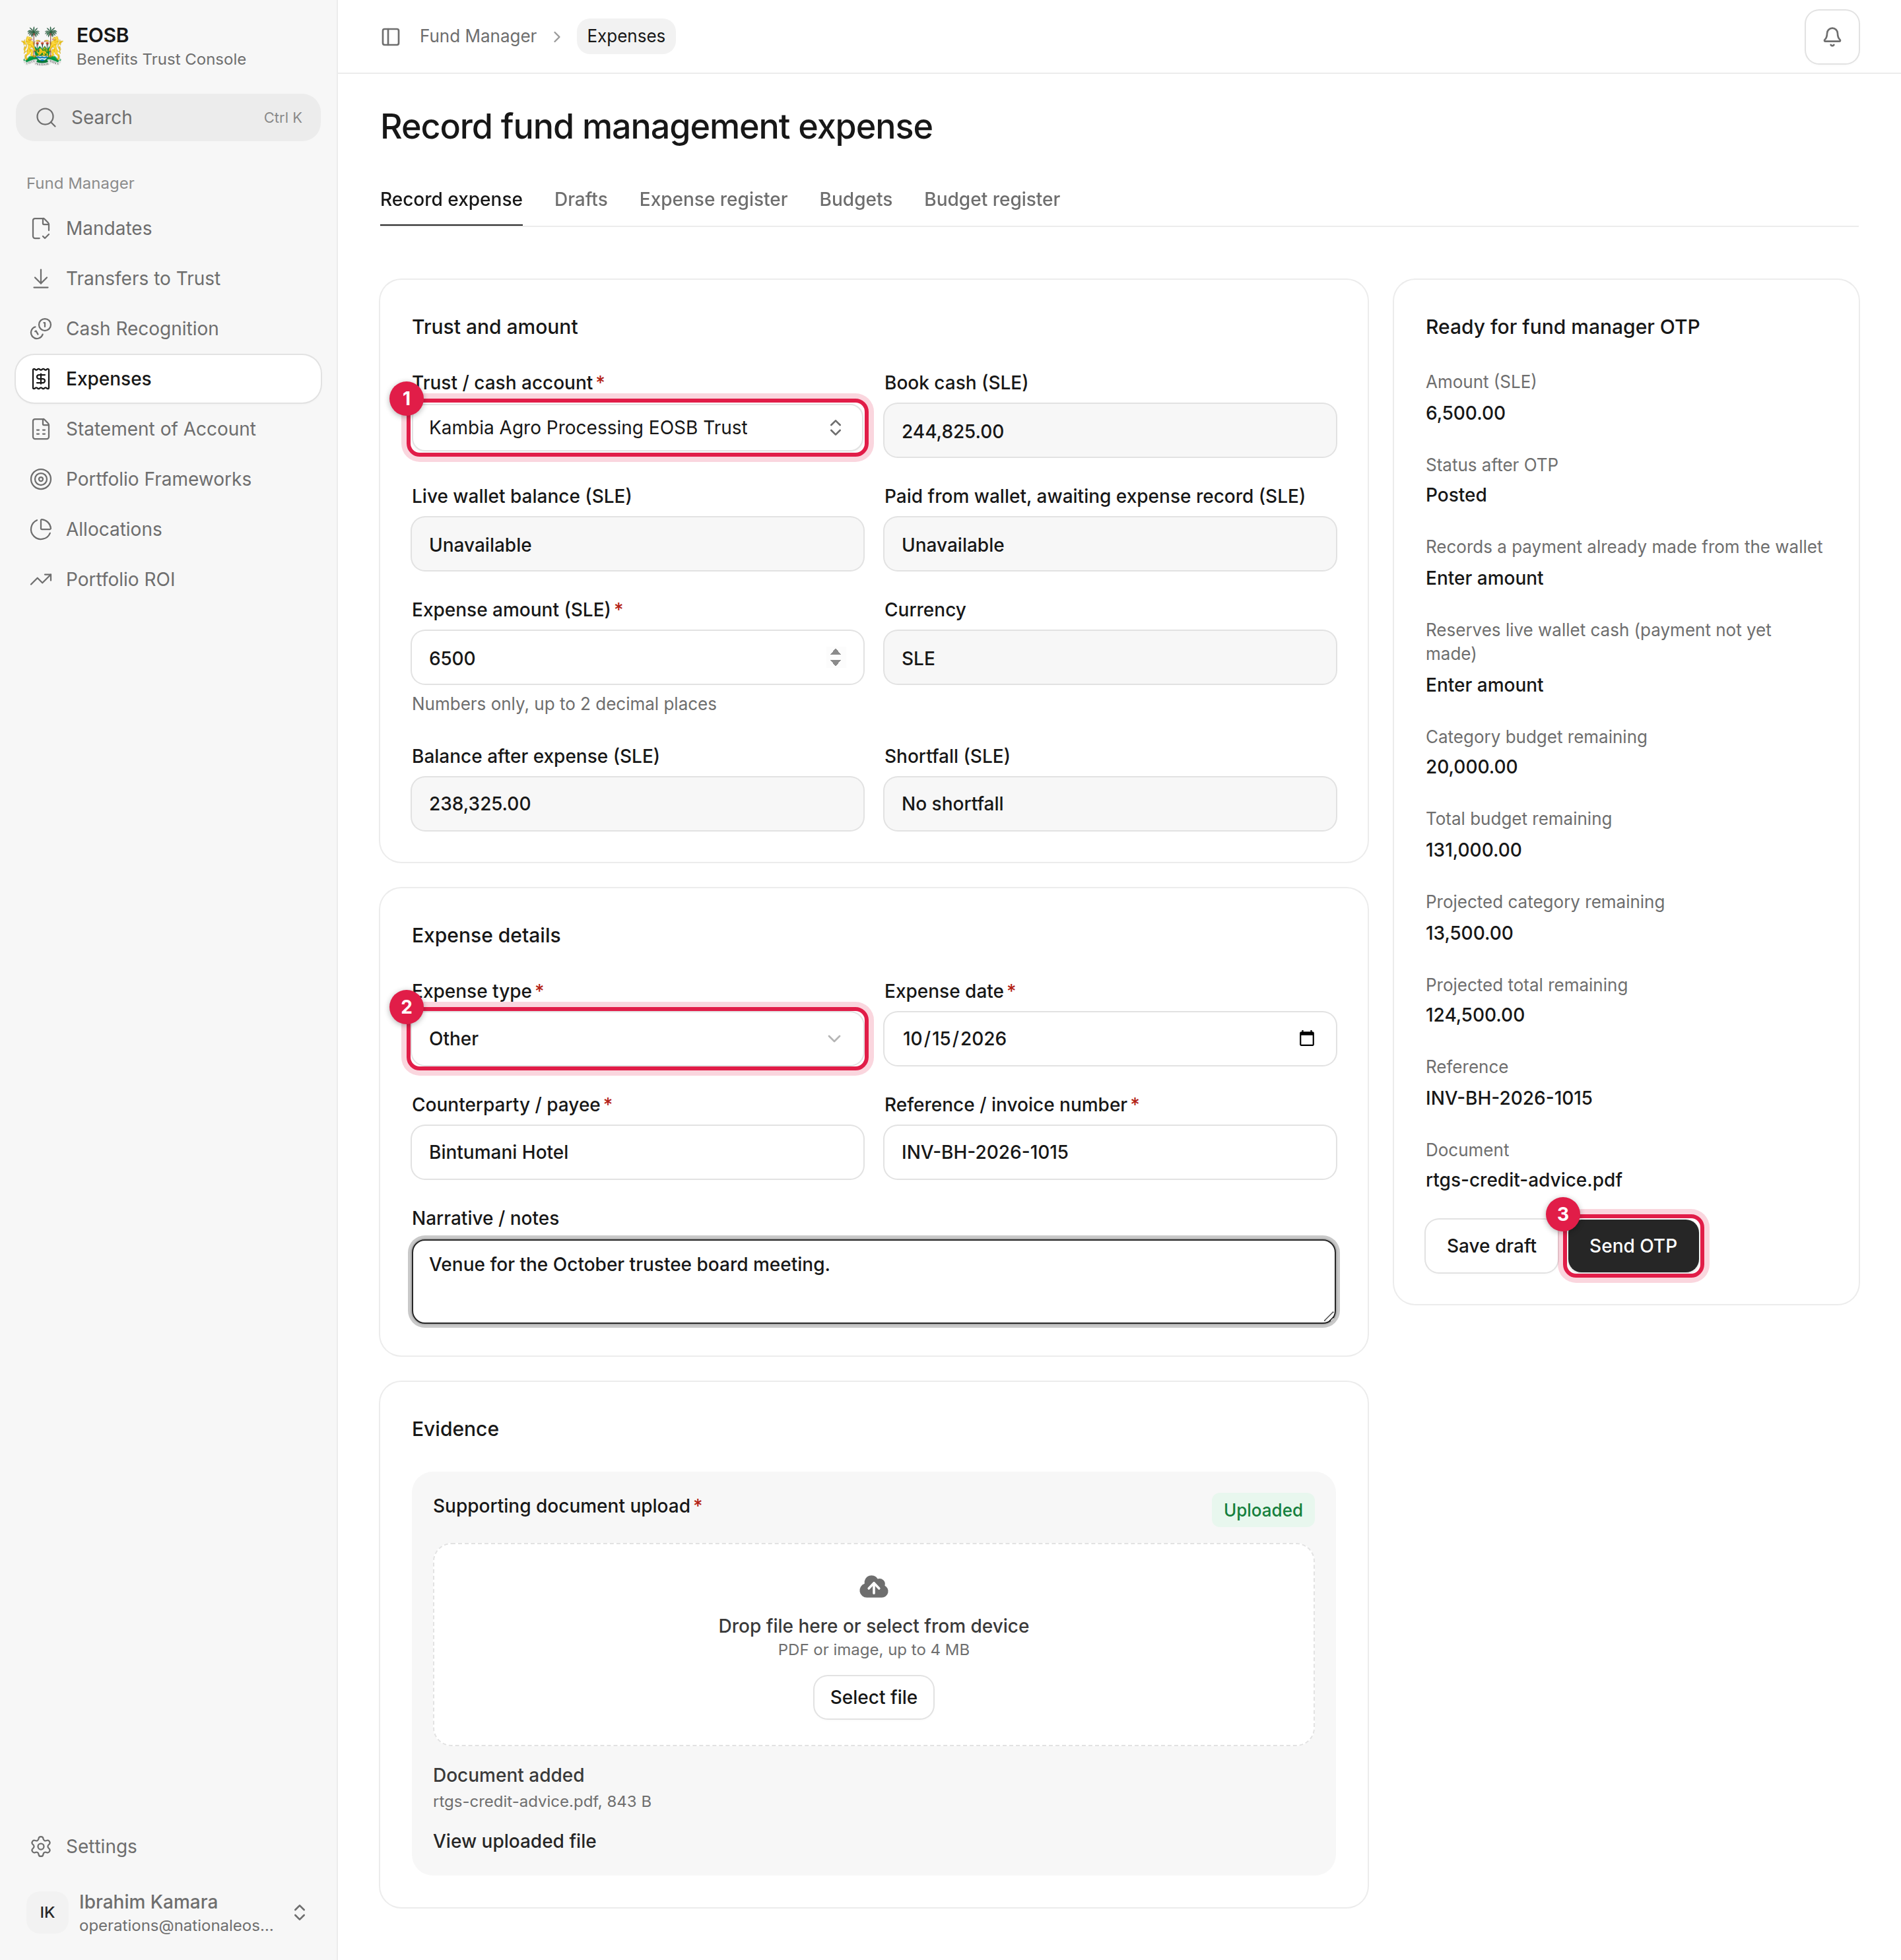Click the Settings gear icon
Screen dimensions: 1901x1960
[x=41, y=1846]
